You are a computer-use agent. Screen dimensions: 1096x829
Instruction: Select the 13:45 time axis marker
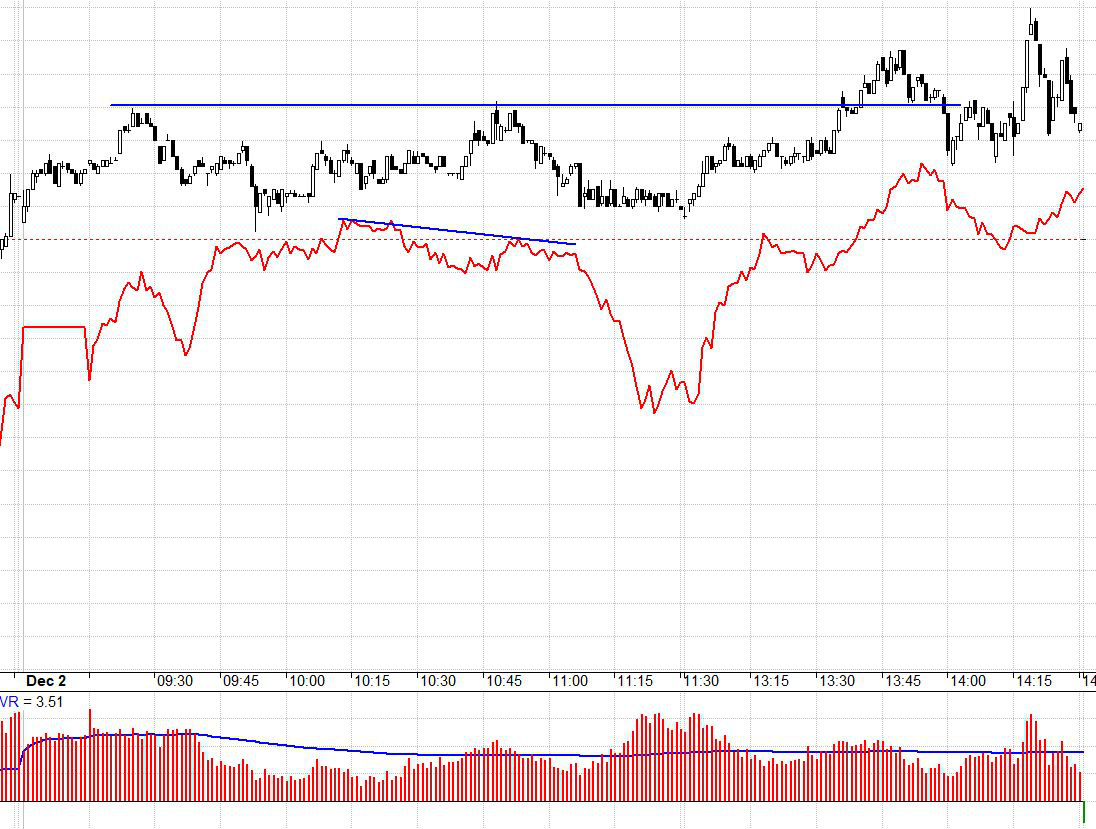(902, 681)
